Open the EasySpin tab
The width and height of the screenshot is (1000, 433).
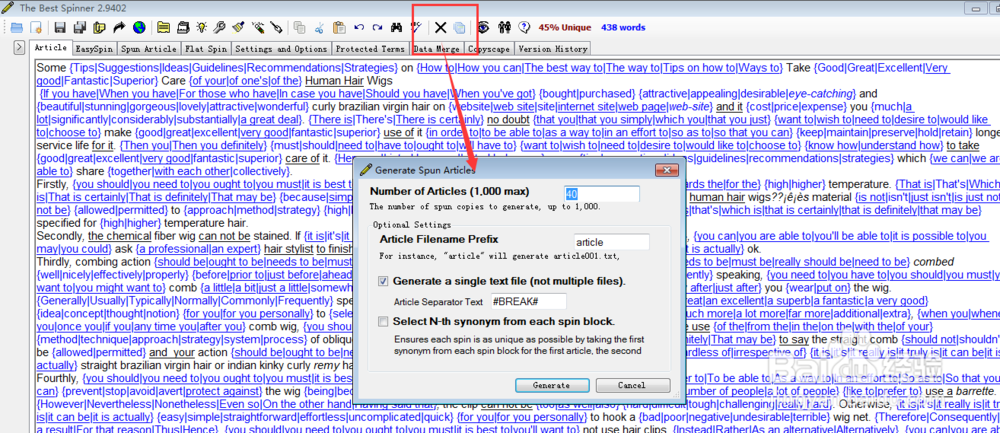94,48
